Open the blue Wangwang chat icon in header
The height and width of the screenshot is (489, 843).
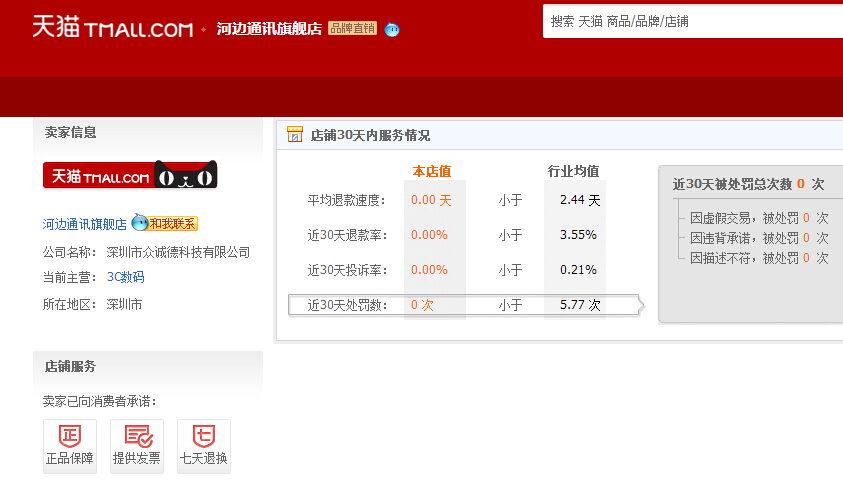(392, 30)
